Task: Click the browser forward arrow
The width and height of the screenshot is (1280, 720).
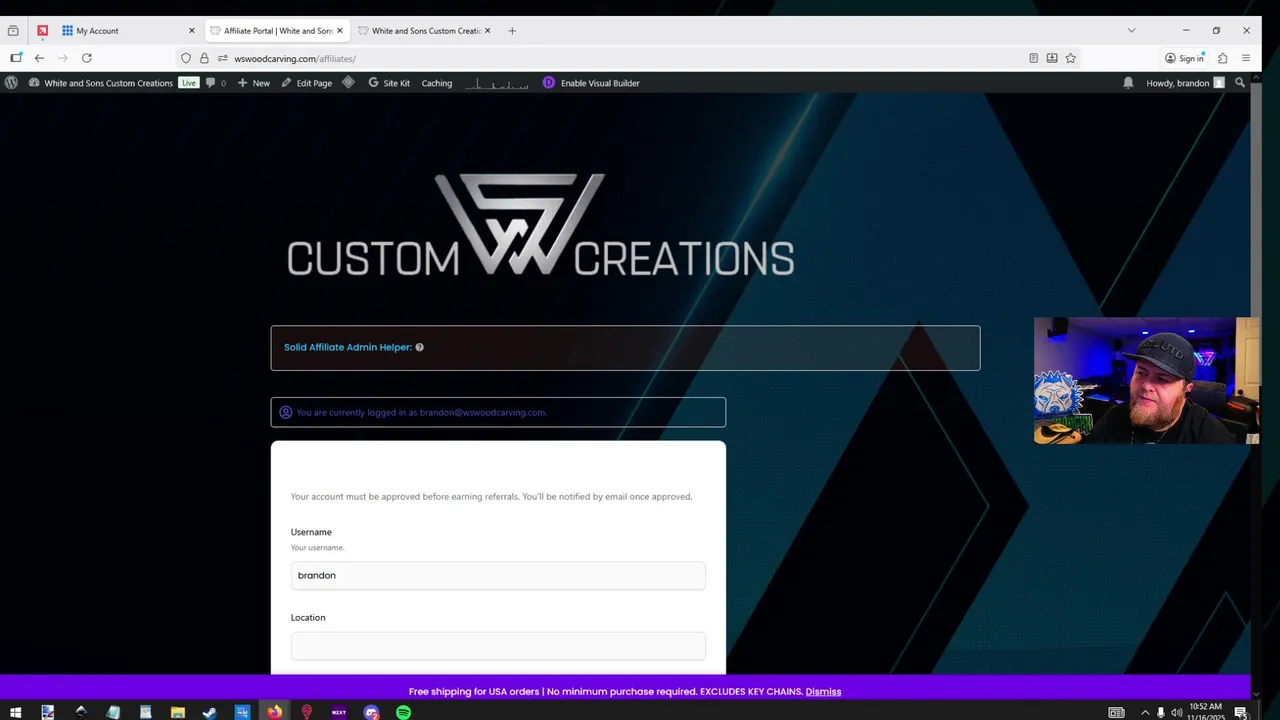Action: (x=63, y=58)
